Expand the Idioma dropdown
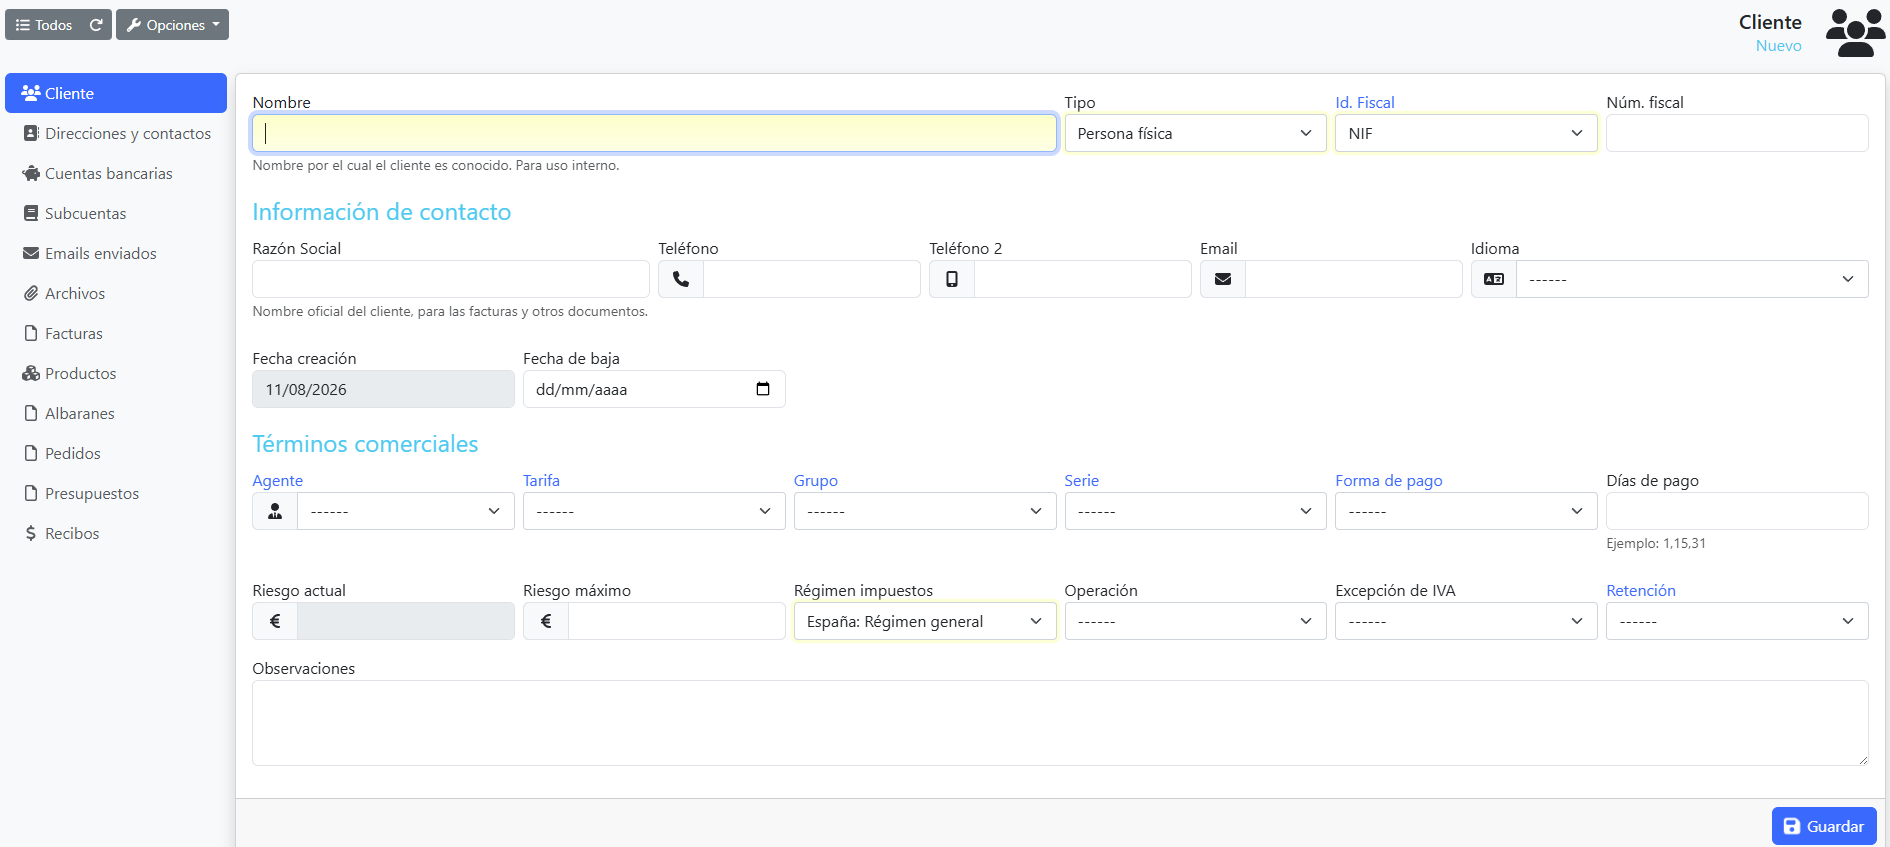 pos(1692,279)
